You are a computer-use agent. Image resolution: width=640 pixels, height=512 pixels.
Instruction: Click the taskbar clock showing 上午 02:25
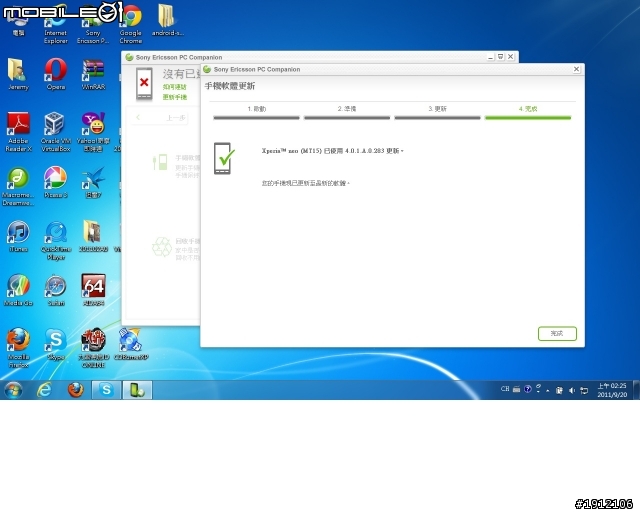pos(612,390)
